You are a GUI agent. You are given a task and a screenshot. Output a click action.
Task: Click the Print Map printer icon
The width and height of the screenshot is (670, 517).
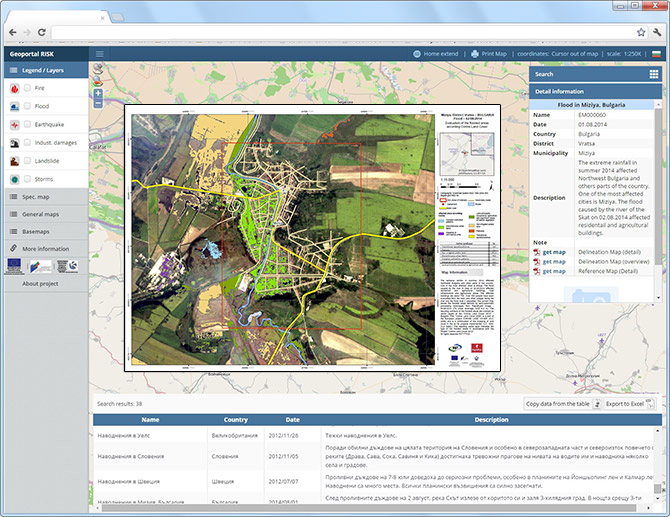475,54
